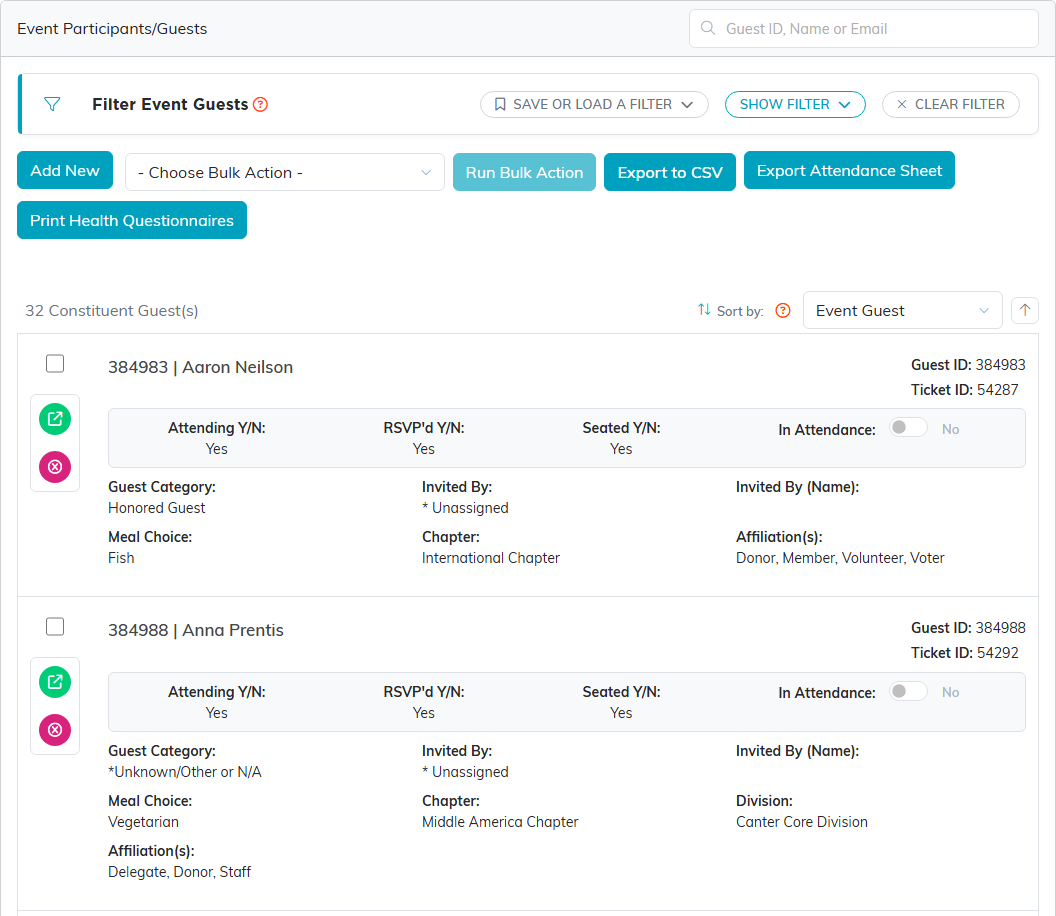
Task: Remove Aaron Neilson with the pink X icon
Action: [x=55, y=467]
